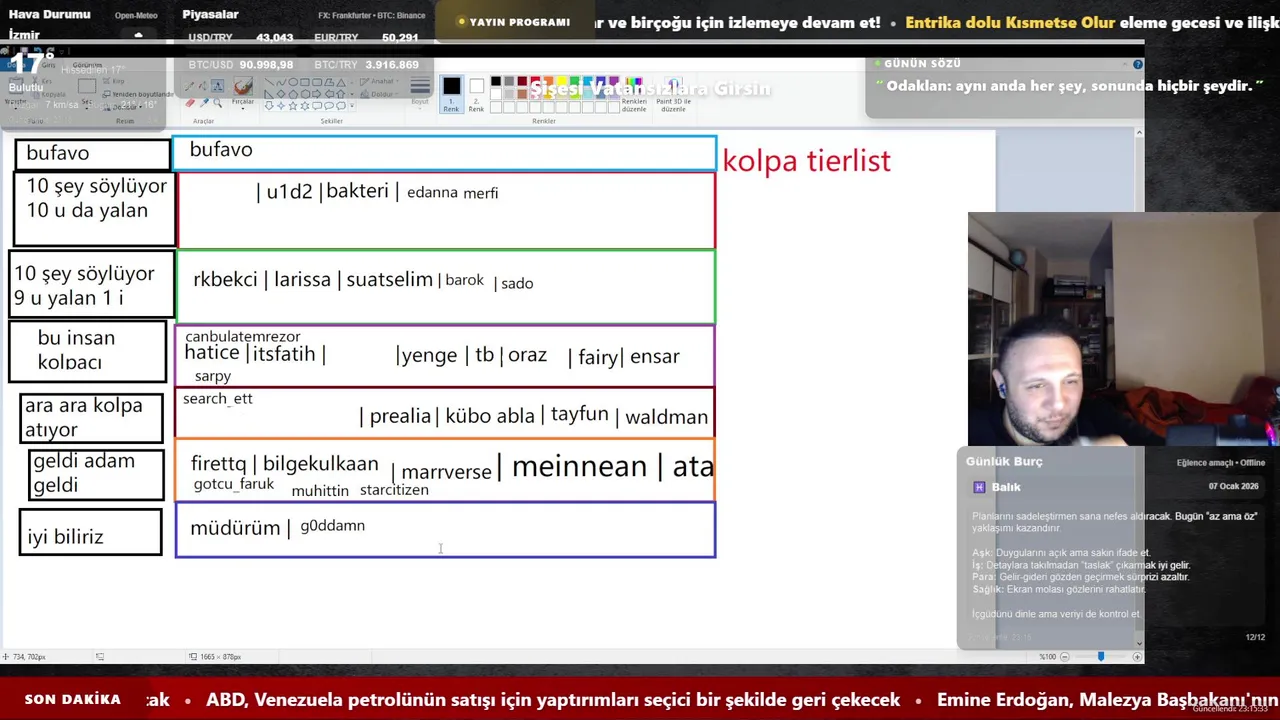The image size is (1280, 720).
Task: Select the Text tool (A icon)
Action: click(x=217, y=86)
